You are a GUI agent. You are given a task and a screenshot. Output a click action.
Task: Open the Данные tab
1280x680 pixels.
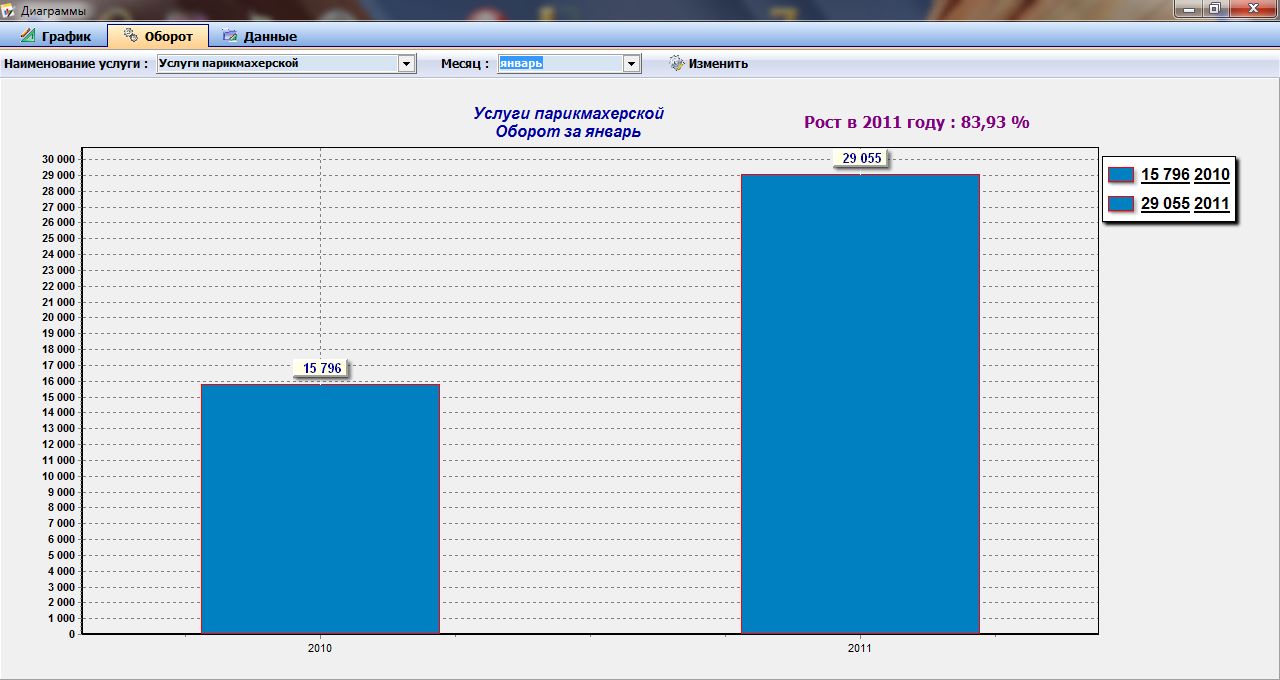(259, 36)
